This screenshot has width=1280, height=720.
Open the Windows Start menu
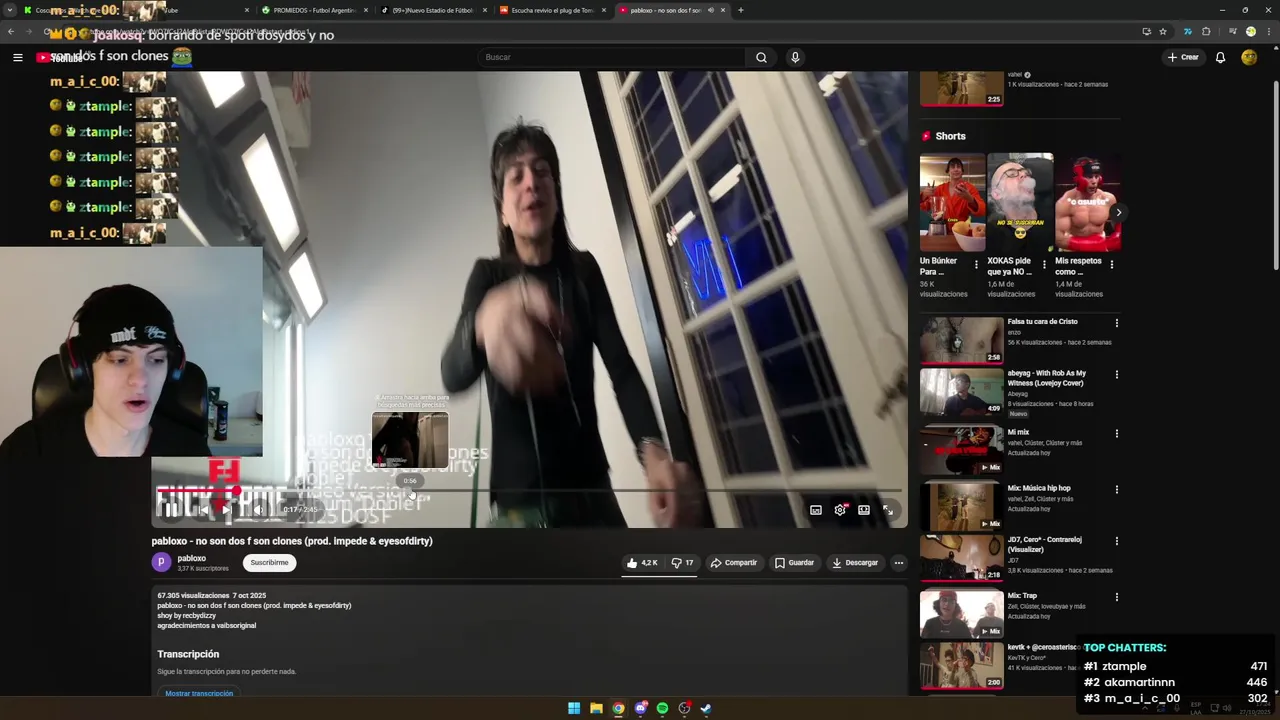(574, 708)
